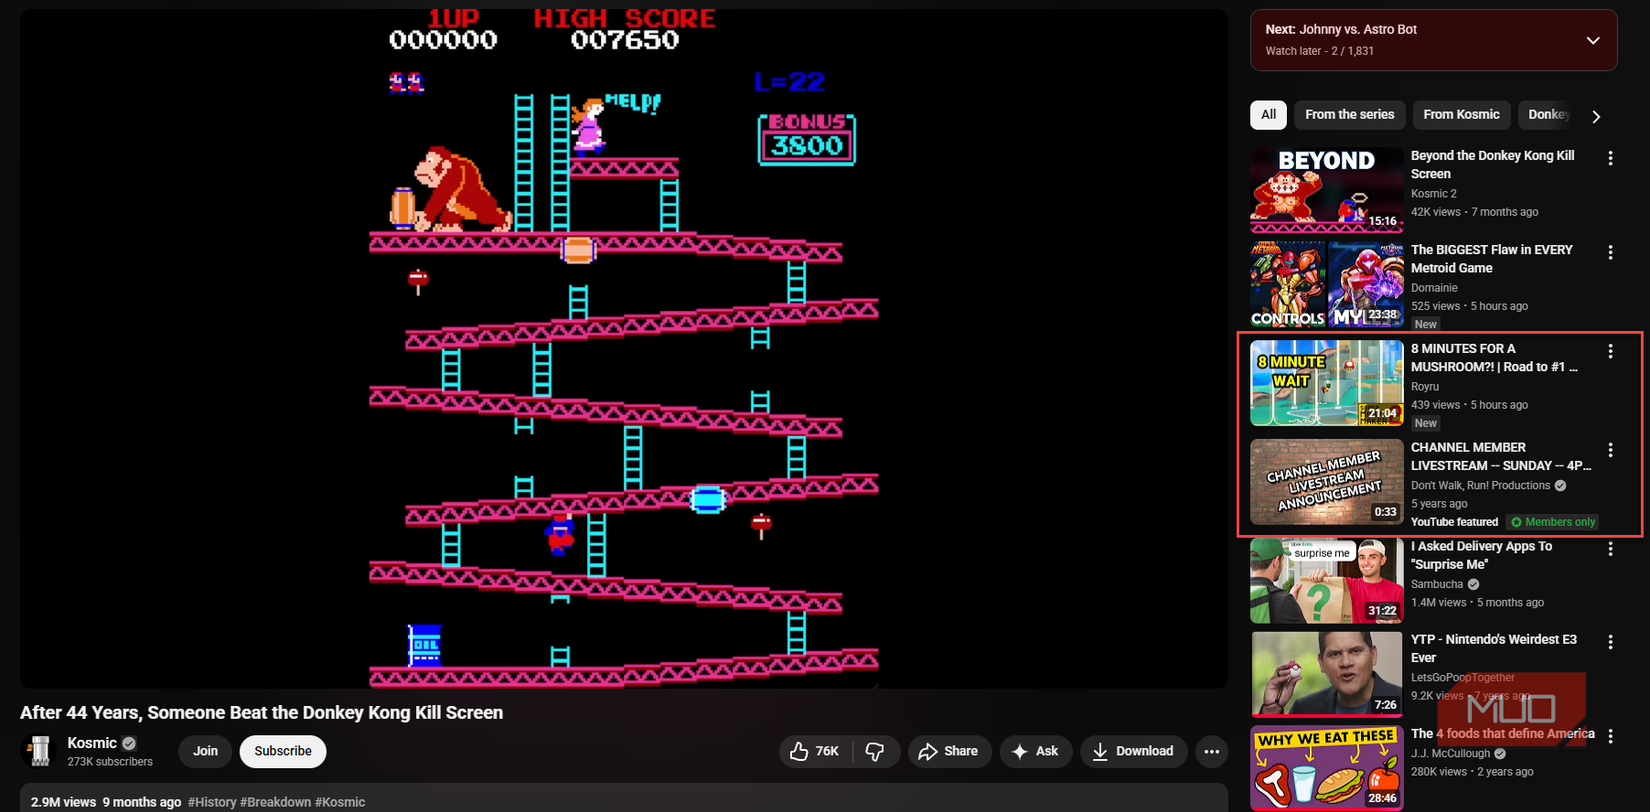Open the Kosmic channel name link

pyautogui.click(x=92, y=743)
